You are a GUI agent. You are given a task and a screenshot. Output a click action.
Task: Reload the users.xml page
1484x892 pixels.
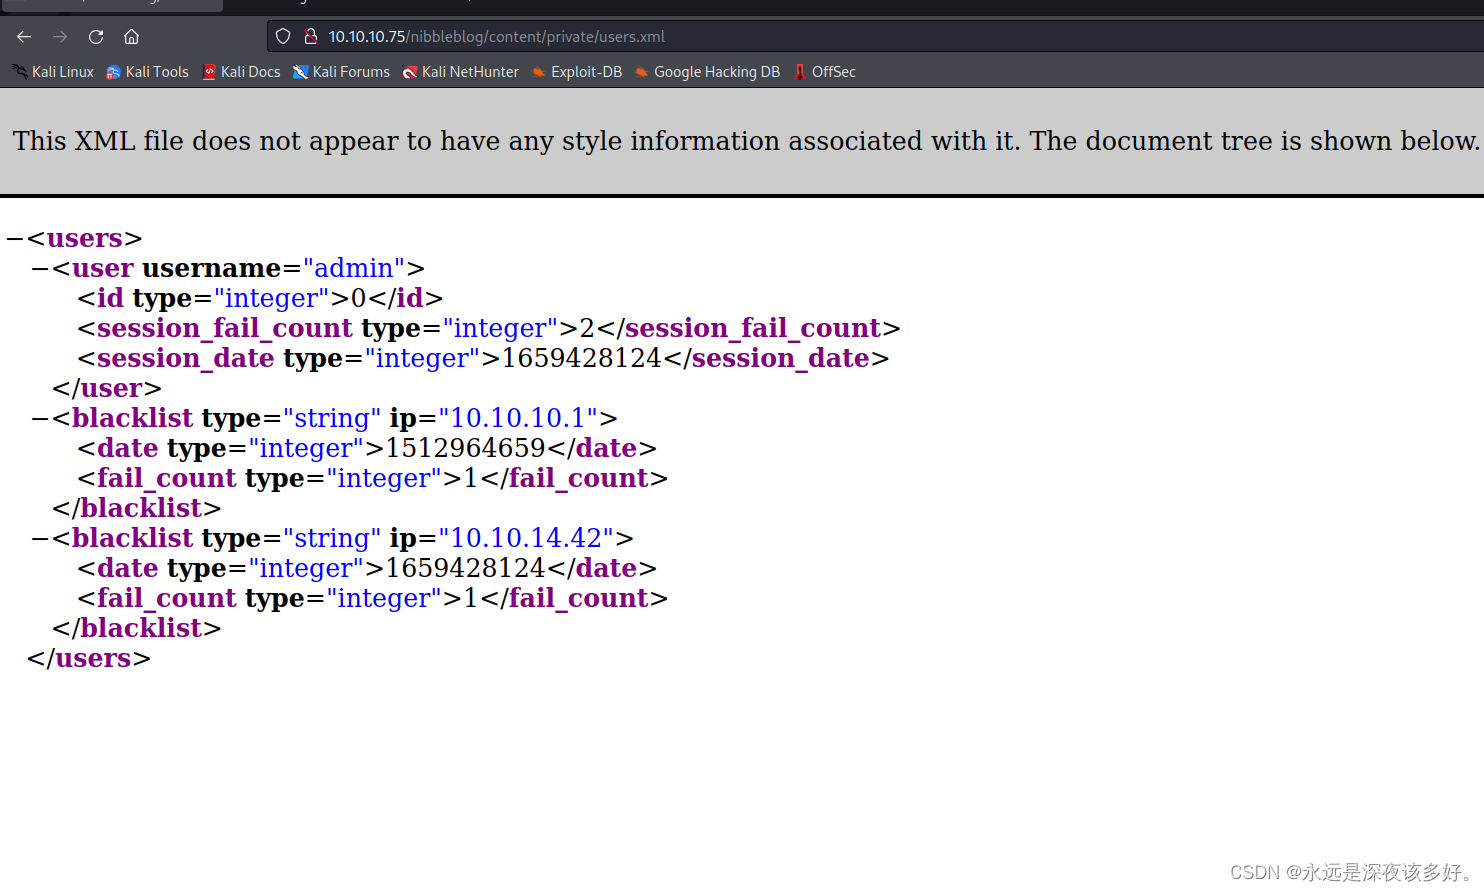click(96, 37)
